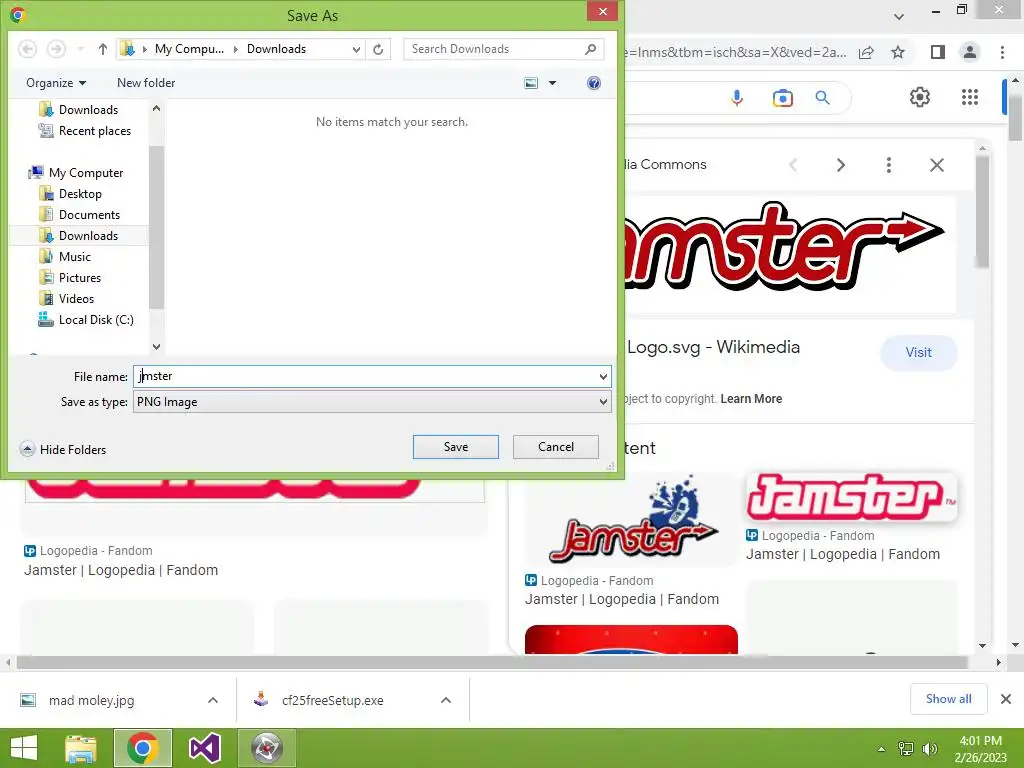Select Music folder in tree
The width and height of the screenshot is (1024, 768).
click(x=65, y=257)
